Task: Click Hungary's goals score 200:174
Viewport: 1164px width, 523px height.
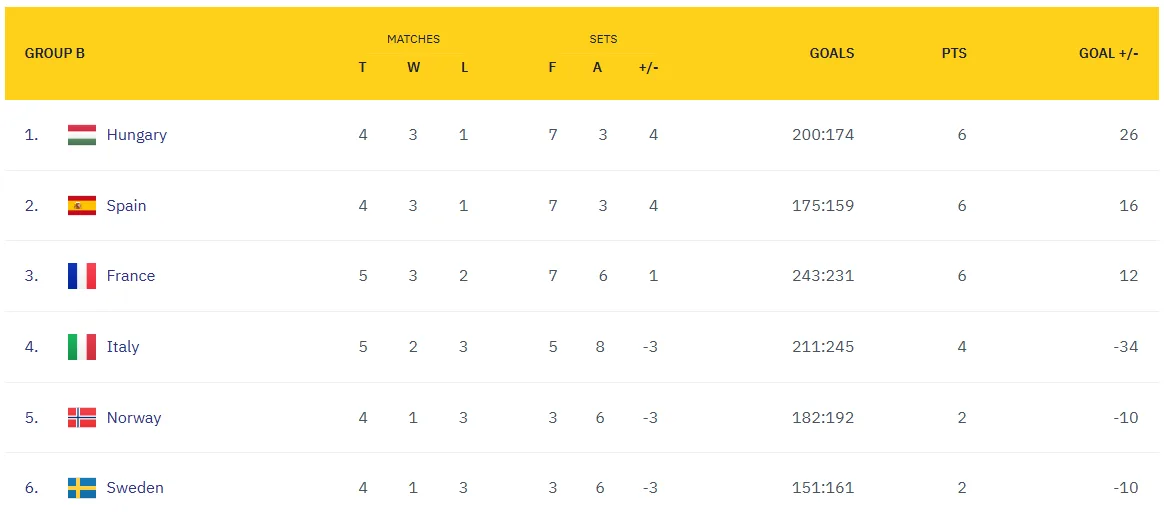Action: tap(822, 135)
